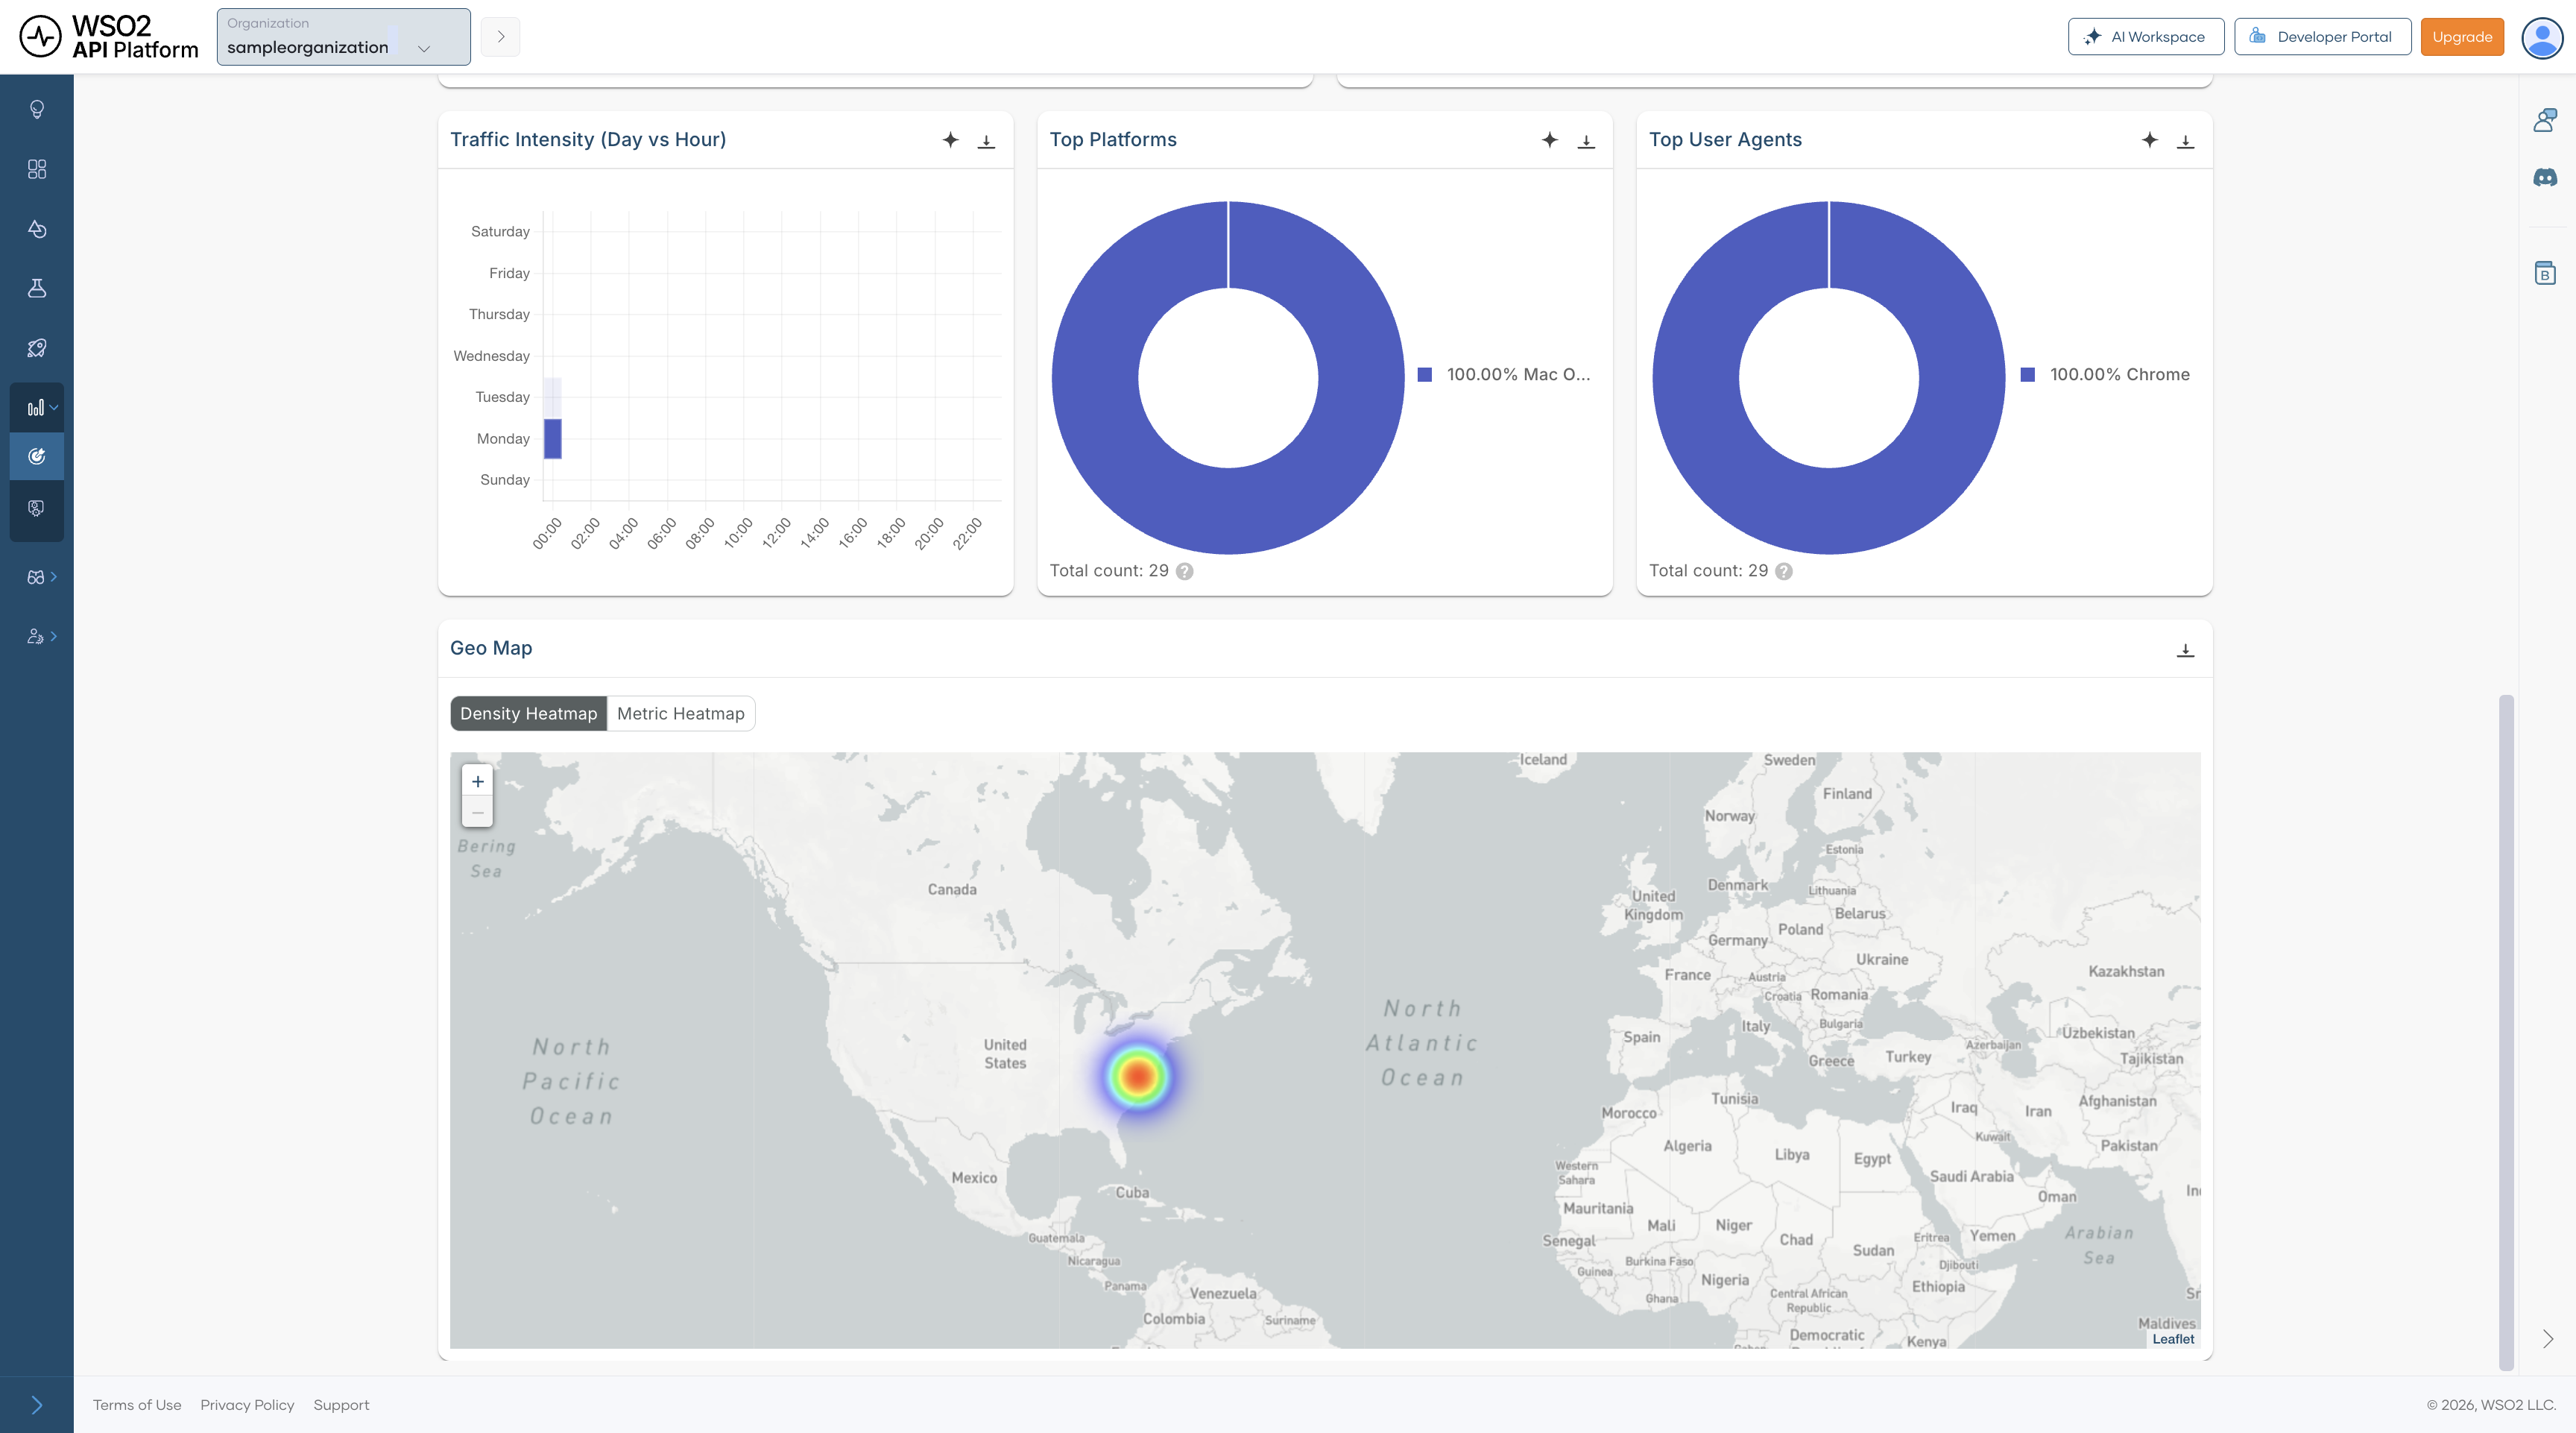Click AI sparkle icon on Top Platforms
Screen dimensions: 2576x1433
[1549, 140]
